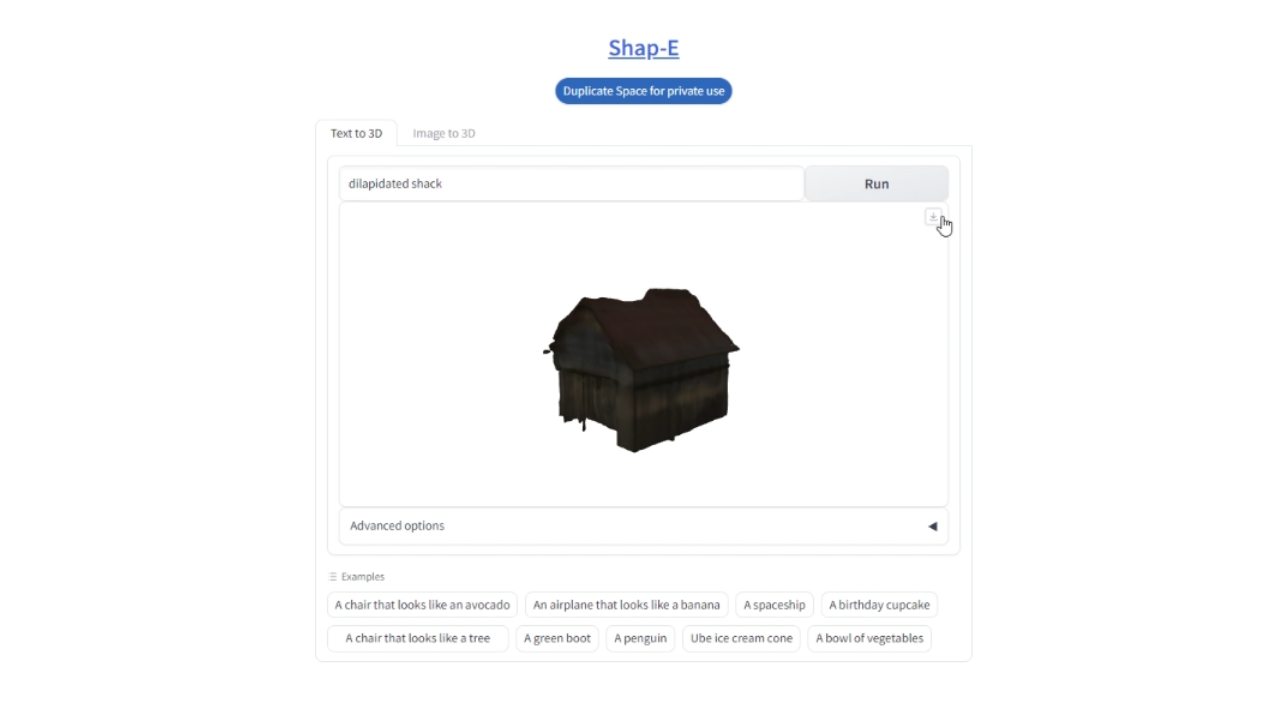The image size is (1280, 720).
Task: Open the Shap-E title link
Action: [643, 48]
